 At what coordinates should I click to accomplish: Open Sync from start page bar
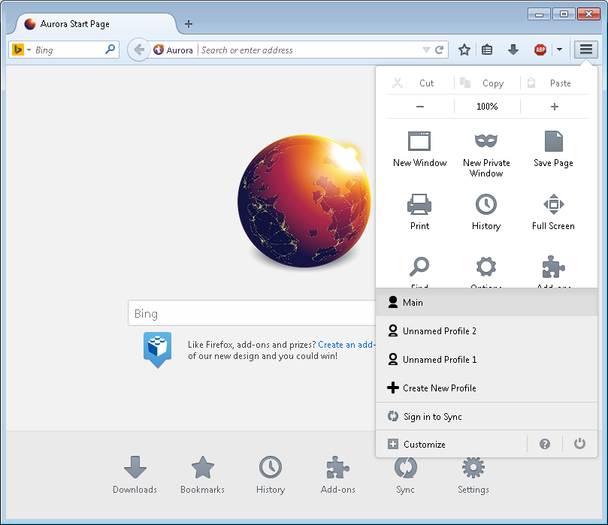[x=406, y=477]
